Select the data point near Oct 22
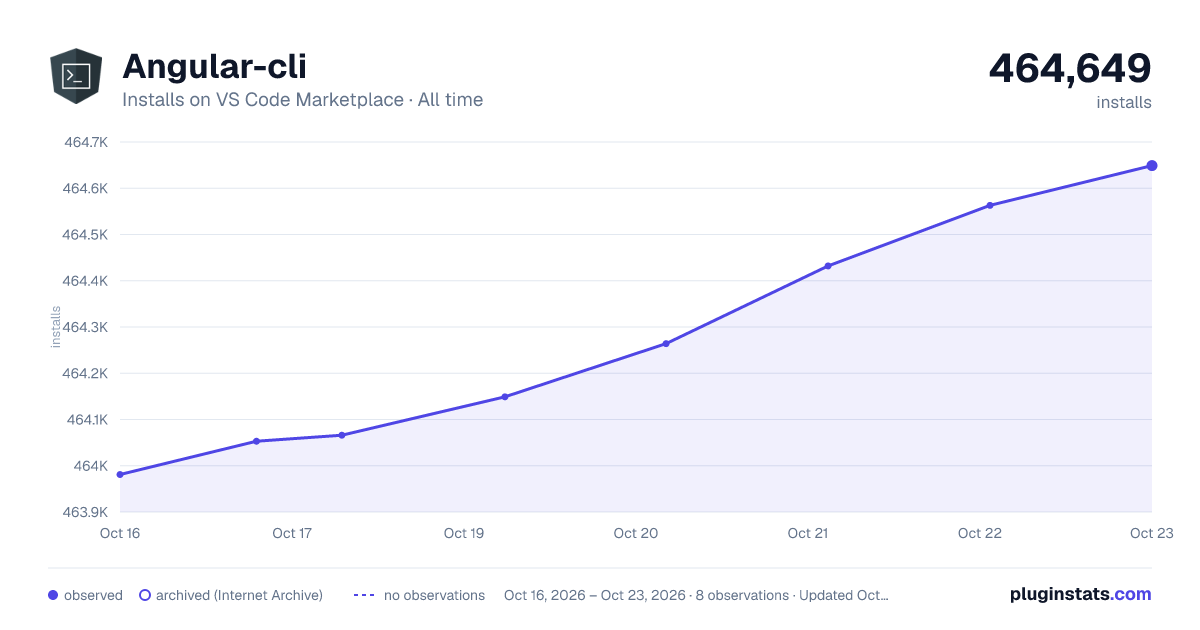1200x630 pixels. (990, 205)
